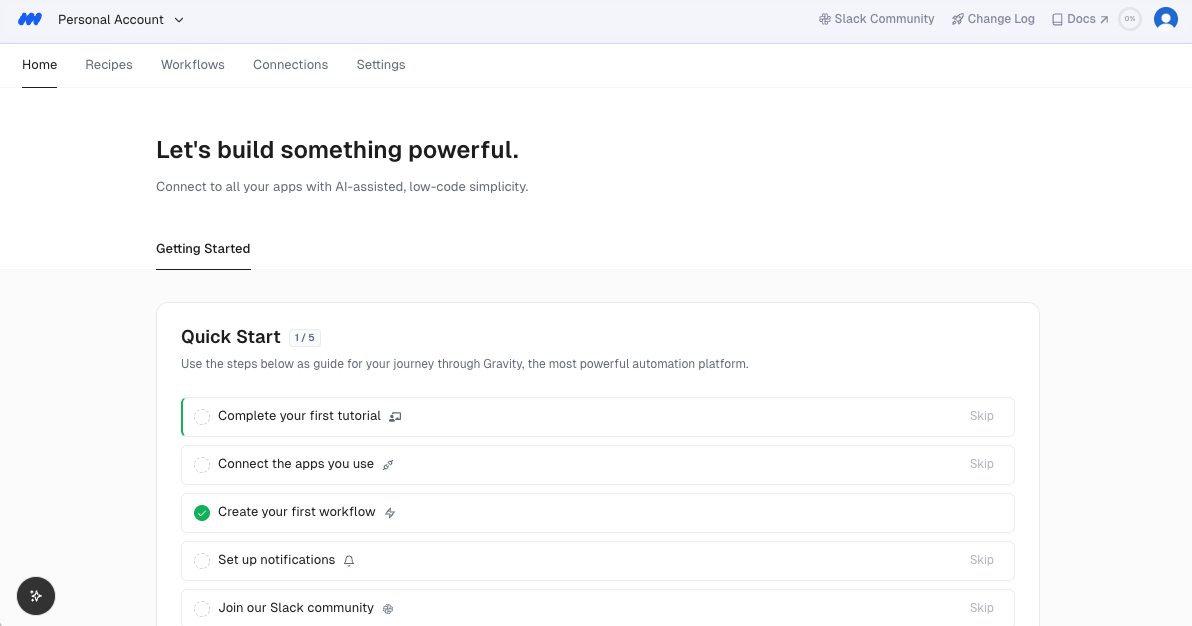
Task: Open the Docs external link
Action: point(1079,19)
